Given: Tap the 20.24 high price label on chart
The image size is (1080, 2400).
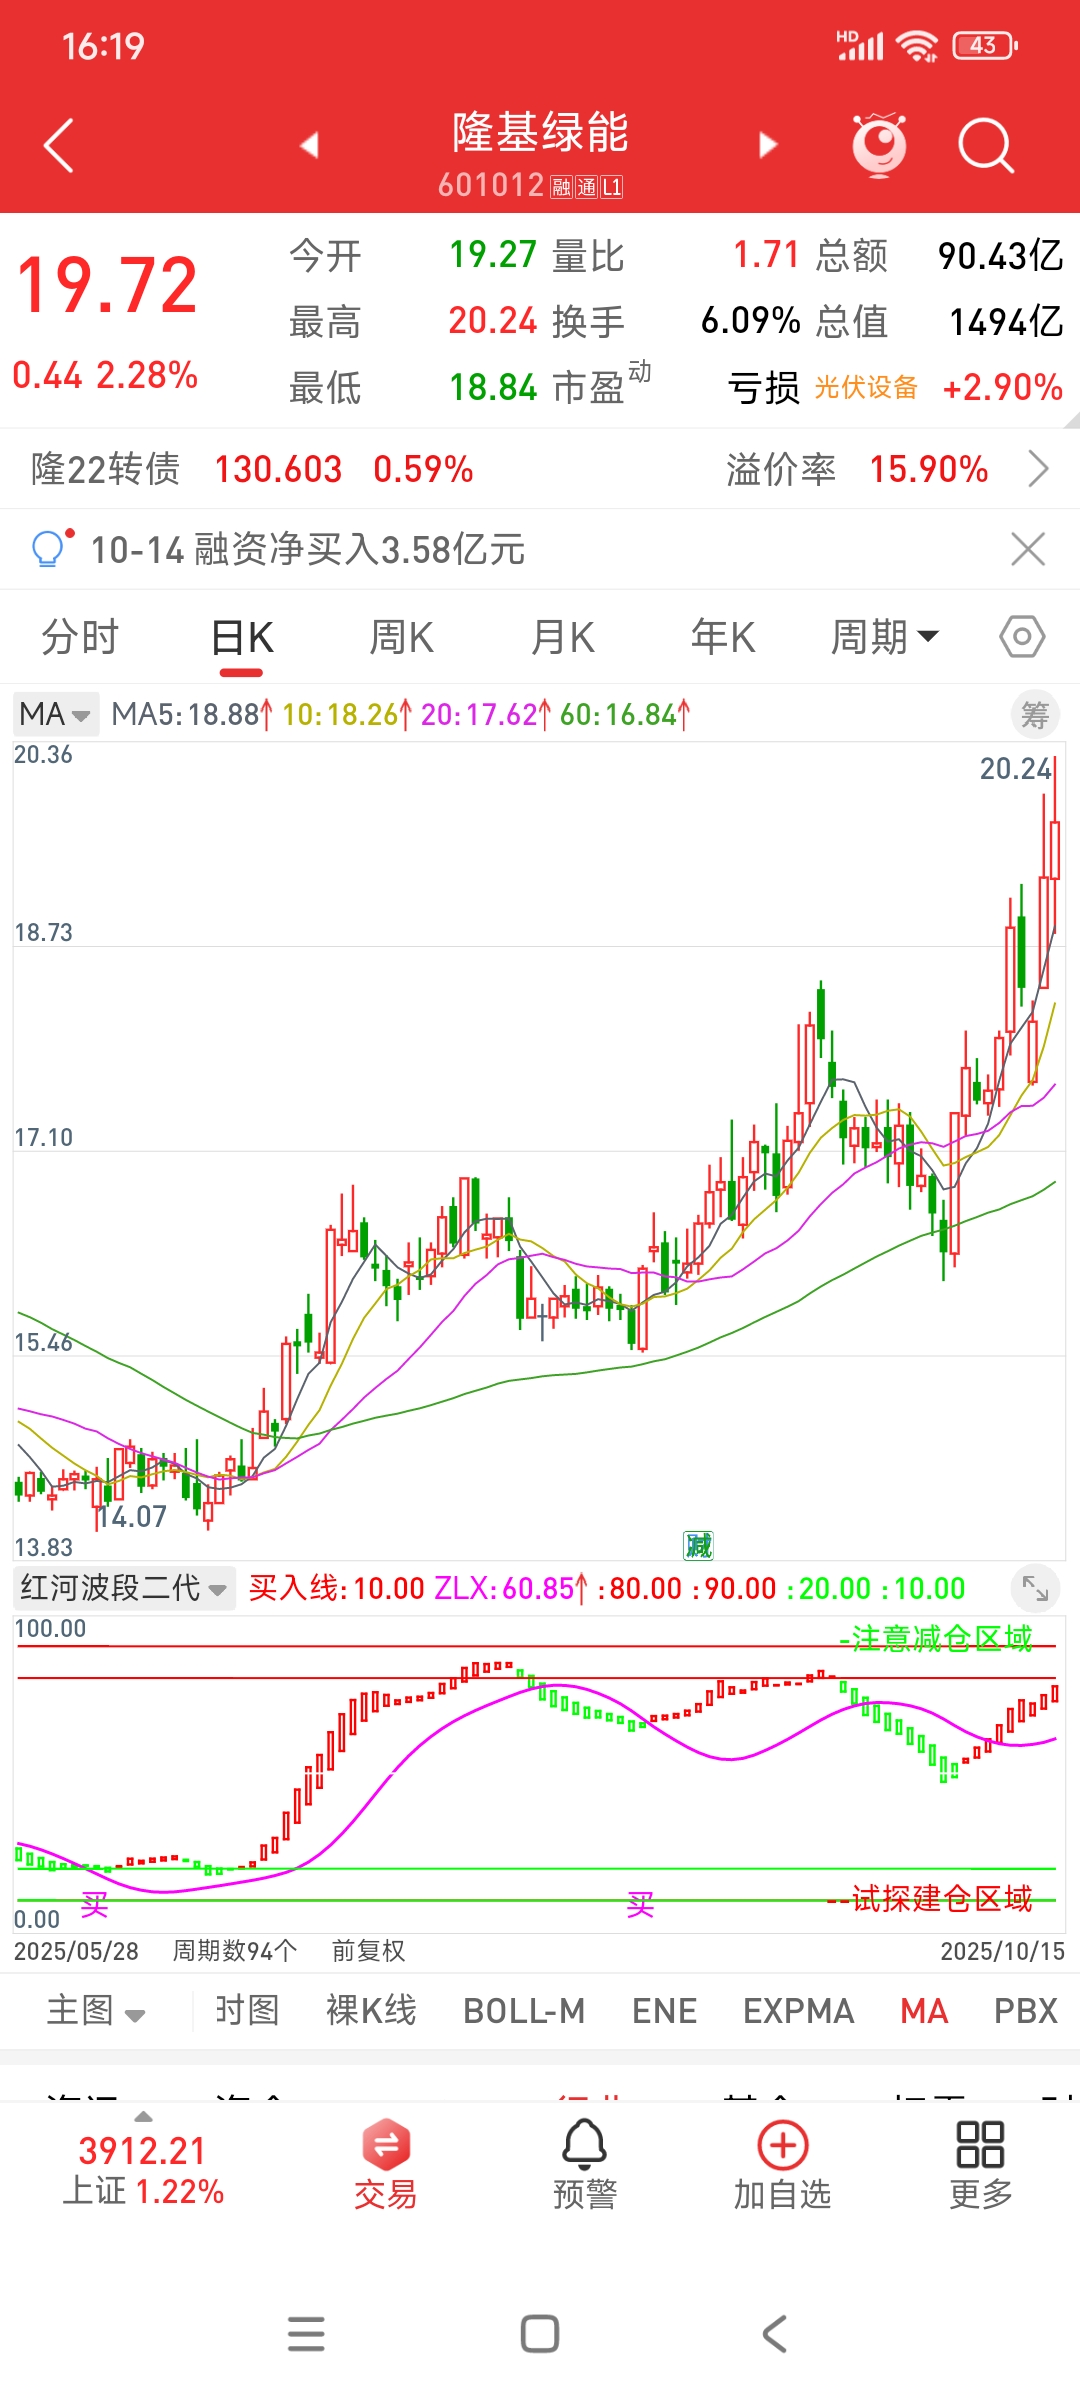Looking at the screenshot, I should [1015, 768].
